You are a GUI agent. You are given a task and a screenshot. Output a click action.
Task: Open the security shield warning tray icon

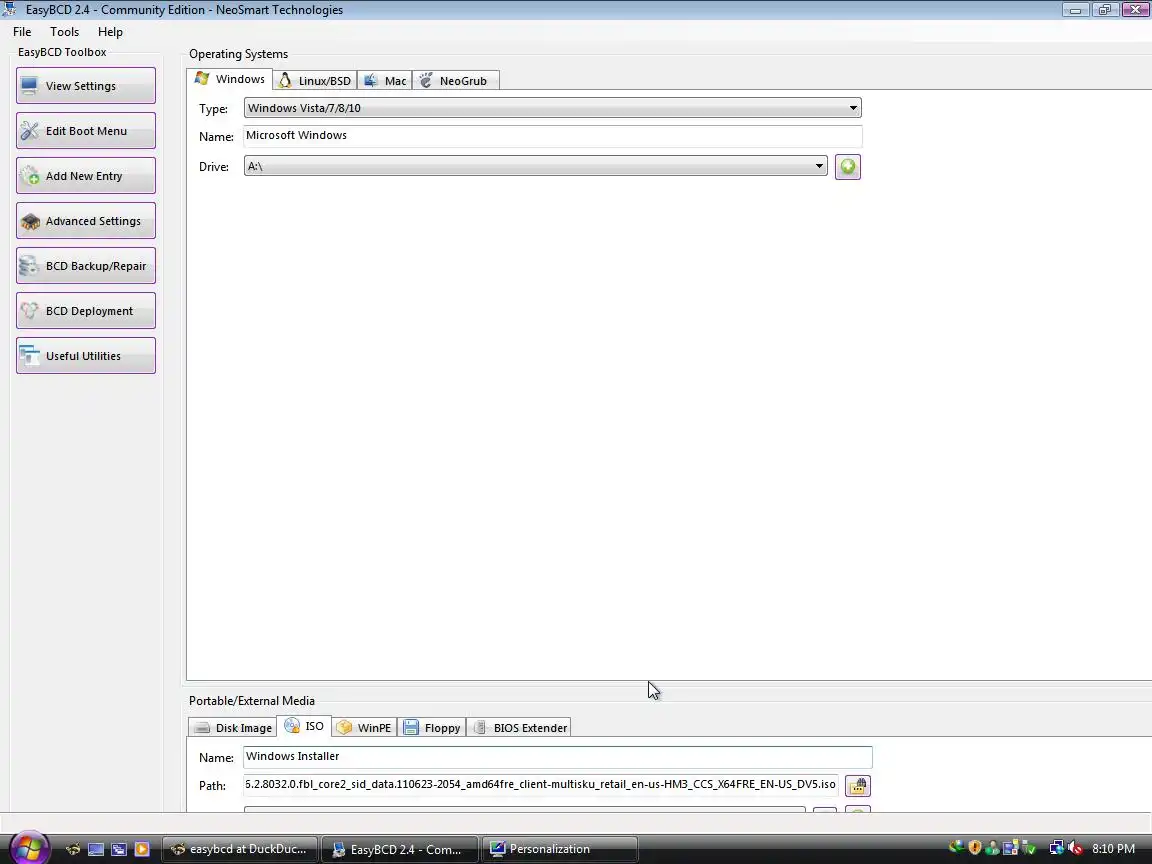(975, 848)
